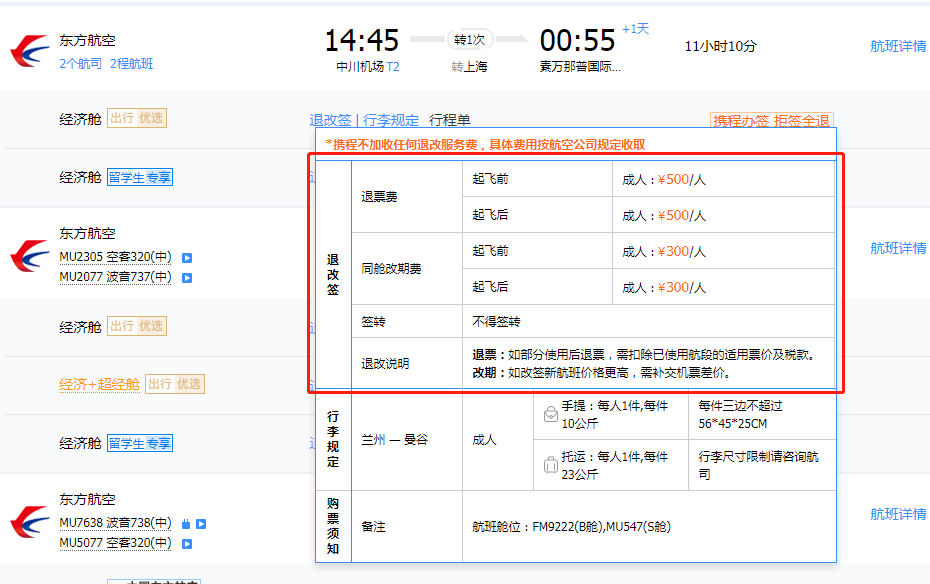Image resolution: width=930 pixels, height=584 pixels.
Task: Click flight number MU2305 空客320(中)
Action: coord(115,257)
